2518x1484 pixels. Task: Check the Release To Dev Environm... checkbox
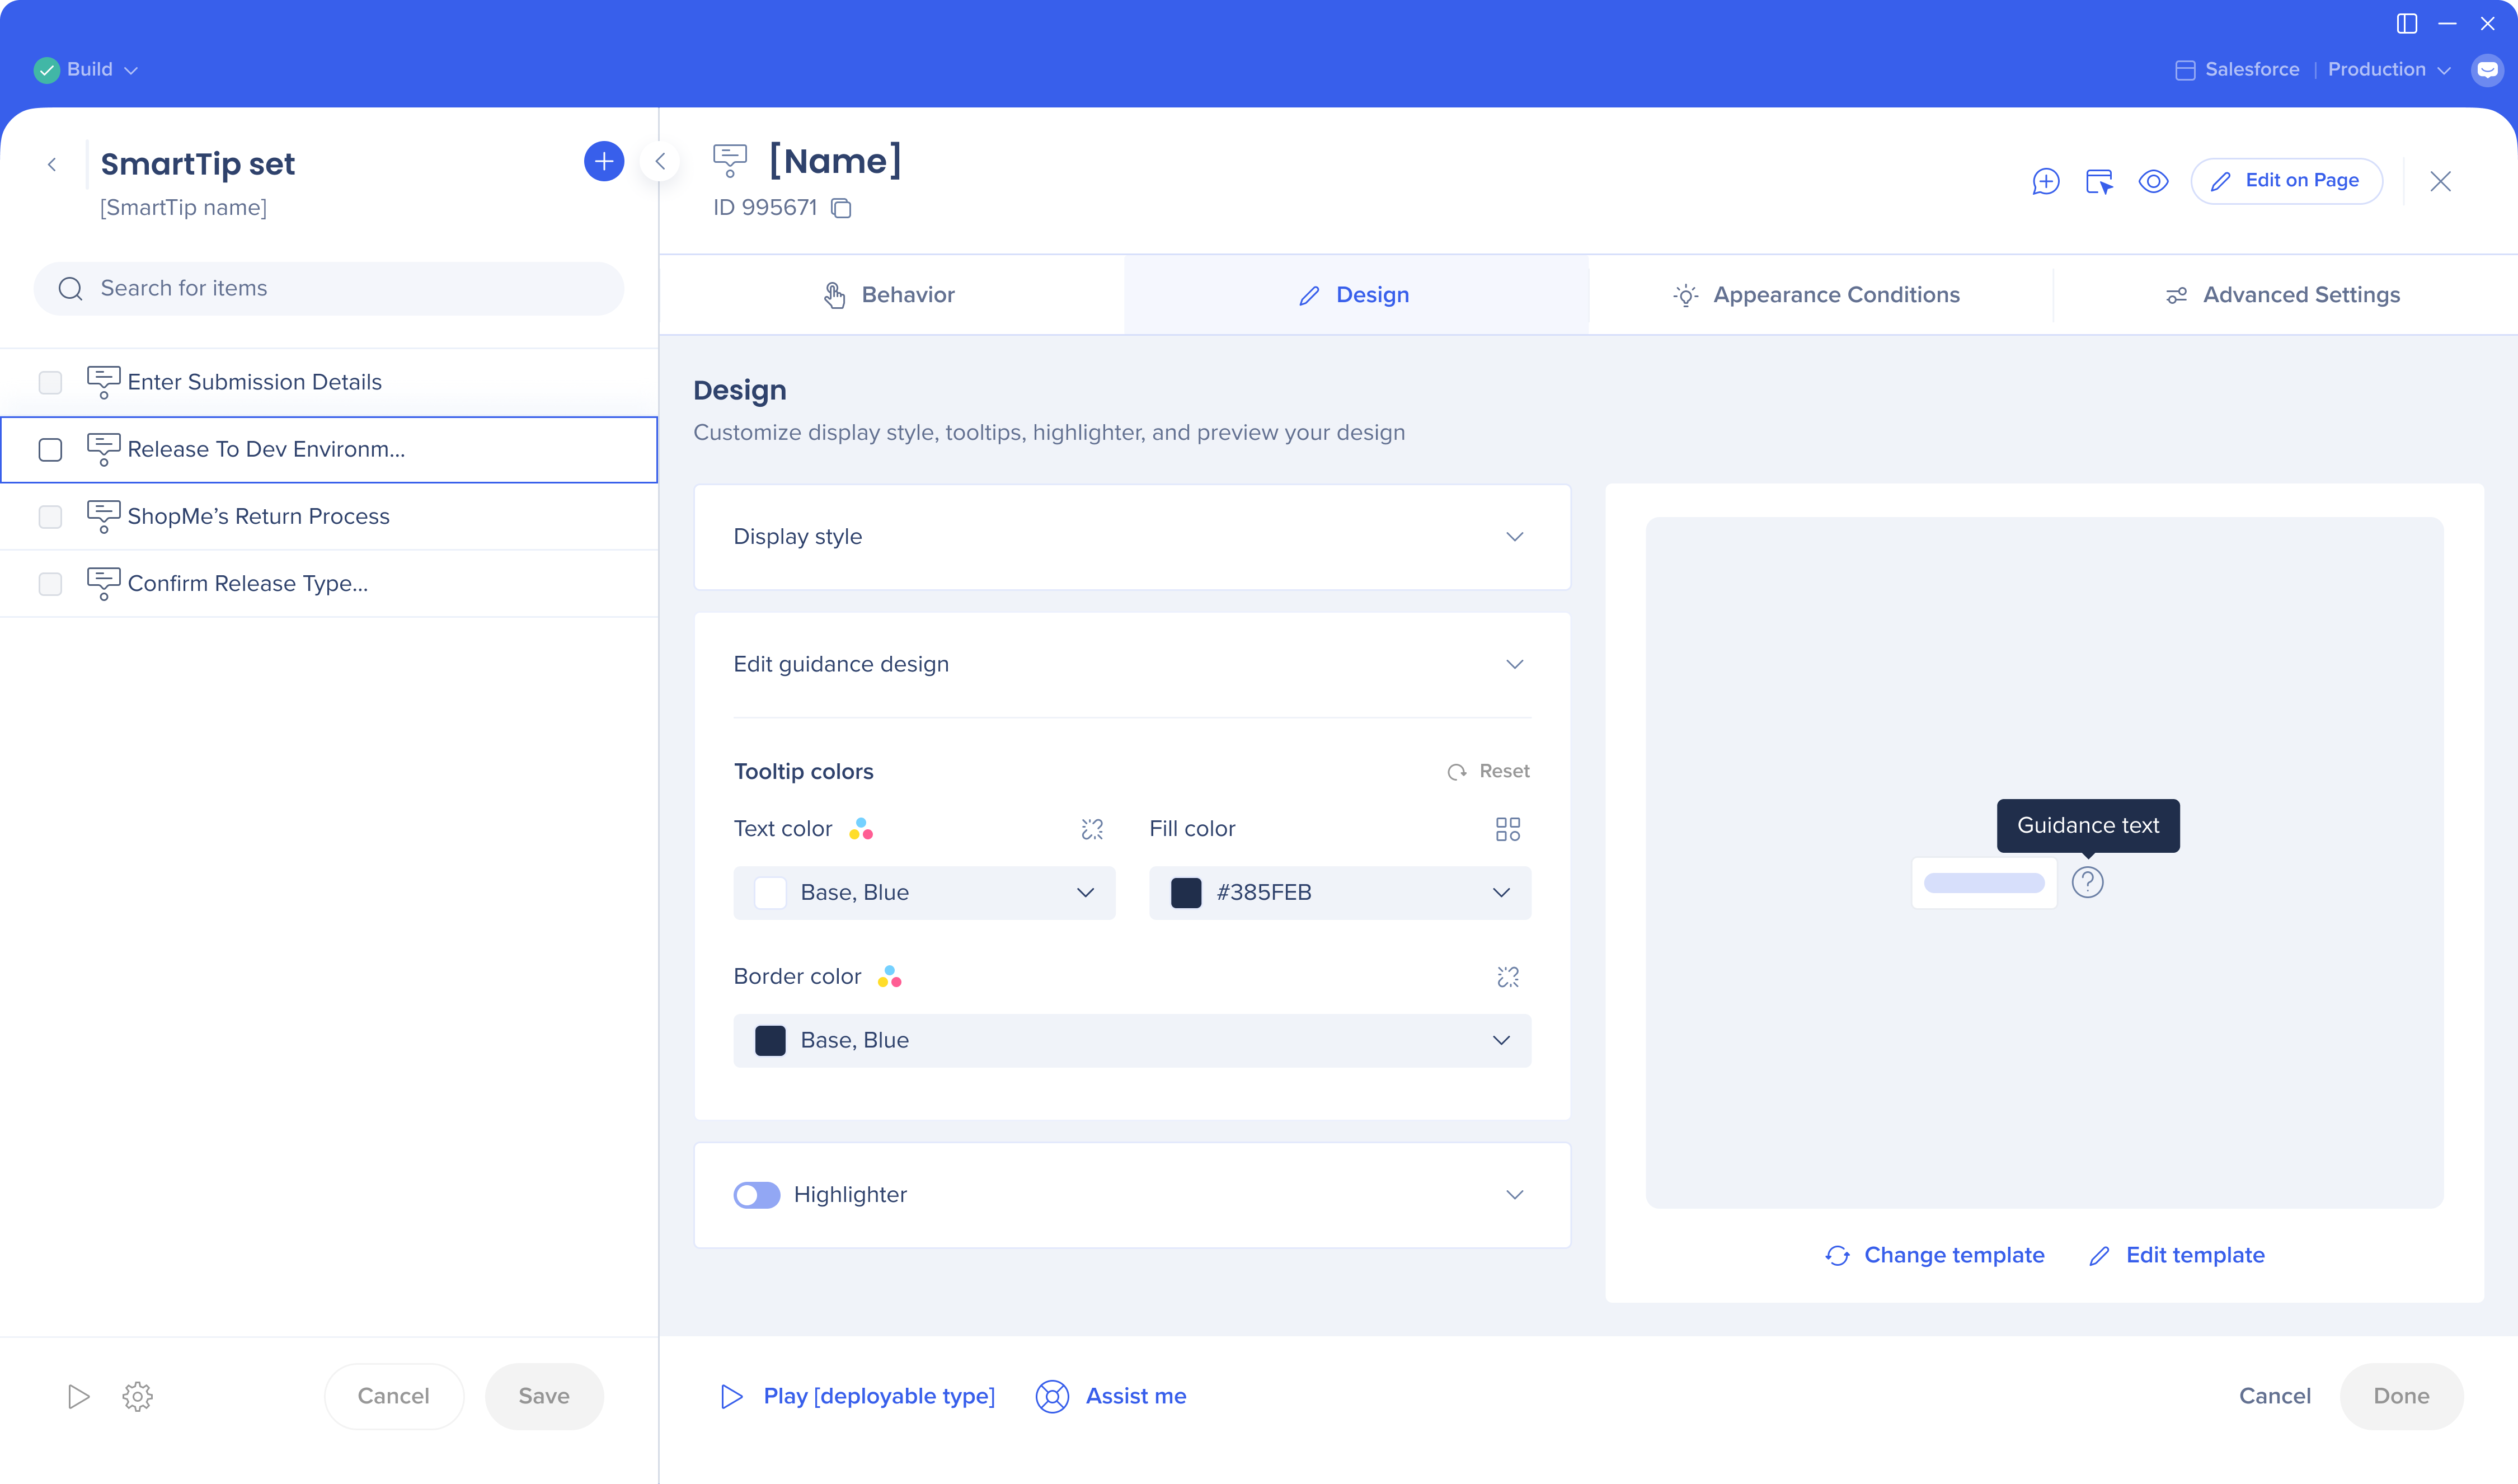click(x=50, y=450)
